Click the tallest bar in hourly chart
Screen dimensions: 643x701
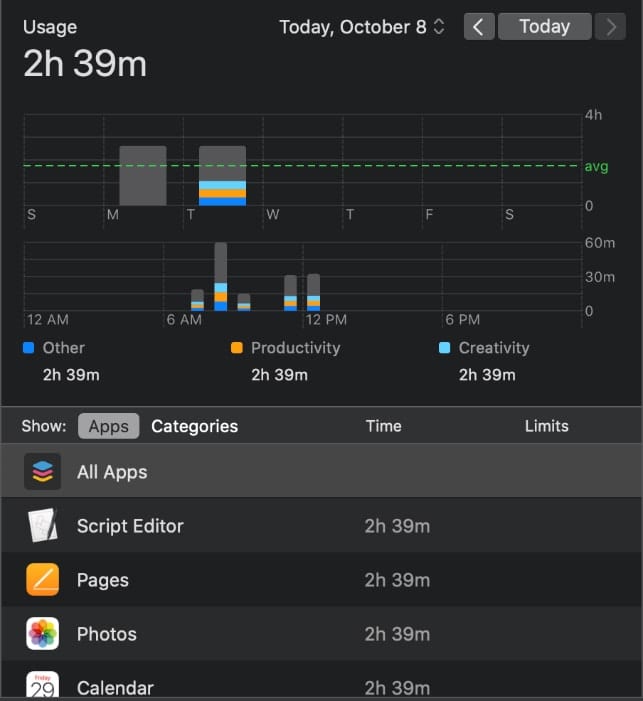(221, 276)
